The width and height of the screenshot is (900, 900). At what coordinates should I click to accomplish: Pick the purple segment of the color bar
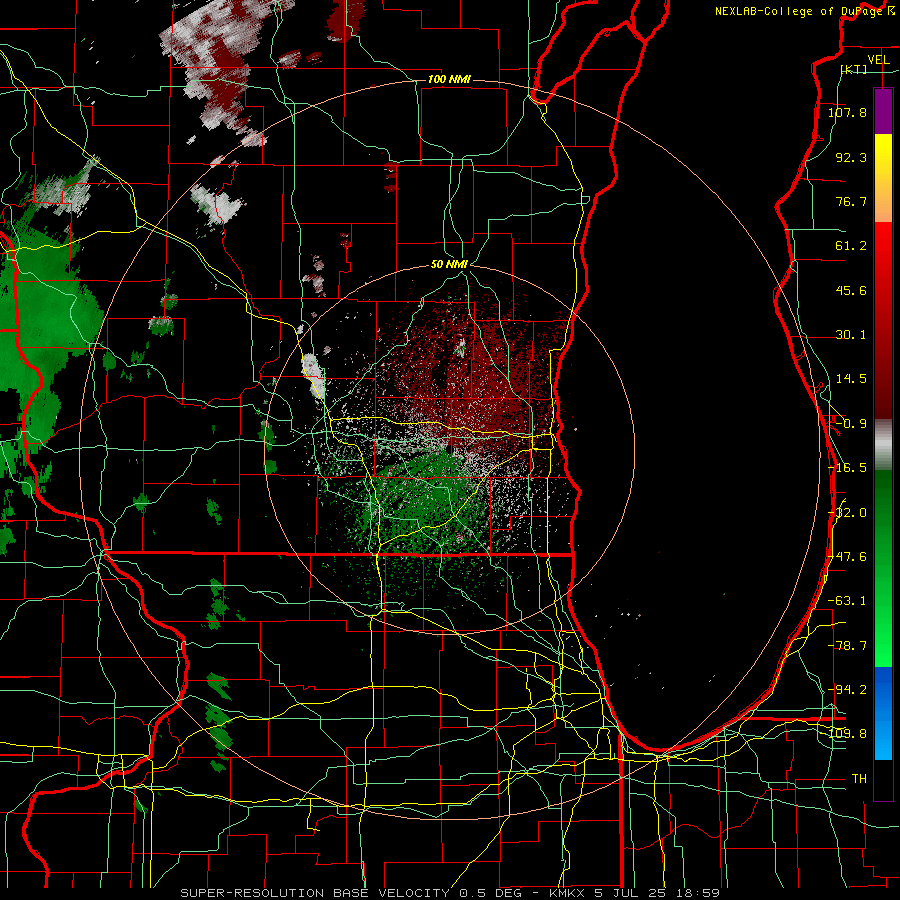883,111
